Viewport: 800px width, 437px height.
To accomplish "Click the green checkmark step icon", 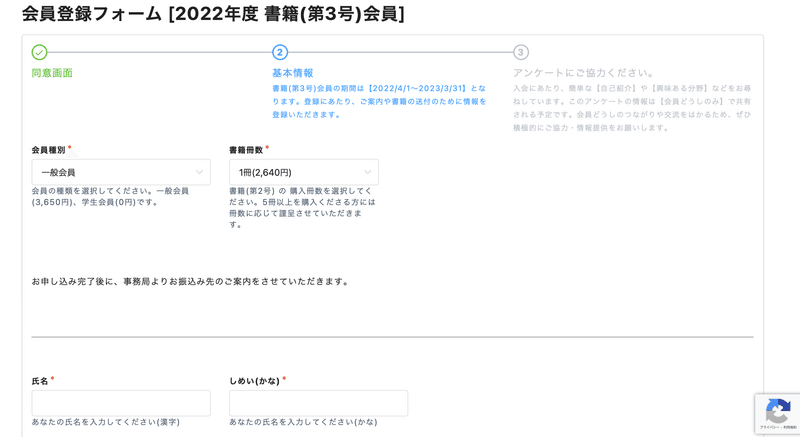I will click(39, 52).
